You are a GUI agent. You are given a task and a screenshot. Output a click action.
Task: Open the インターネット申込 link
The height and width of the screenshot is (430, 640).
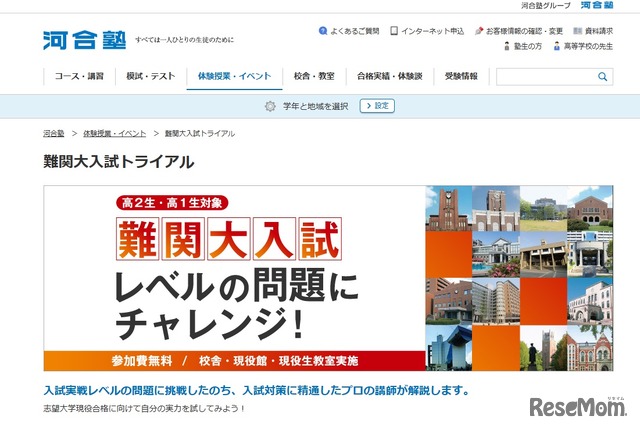click(432, 31)
